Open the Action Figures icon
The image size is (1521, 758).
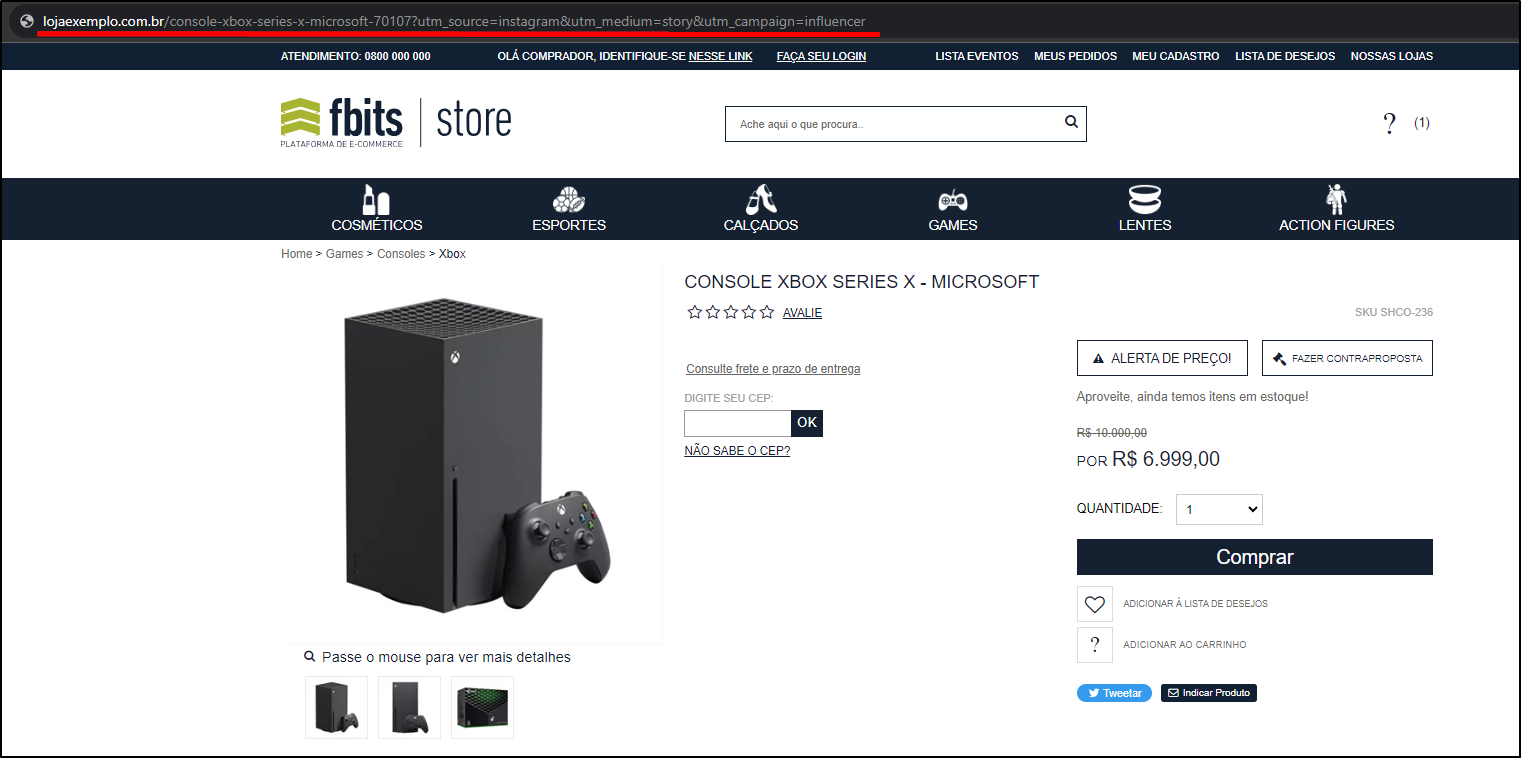[x=1337, y=200]
